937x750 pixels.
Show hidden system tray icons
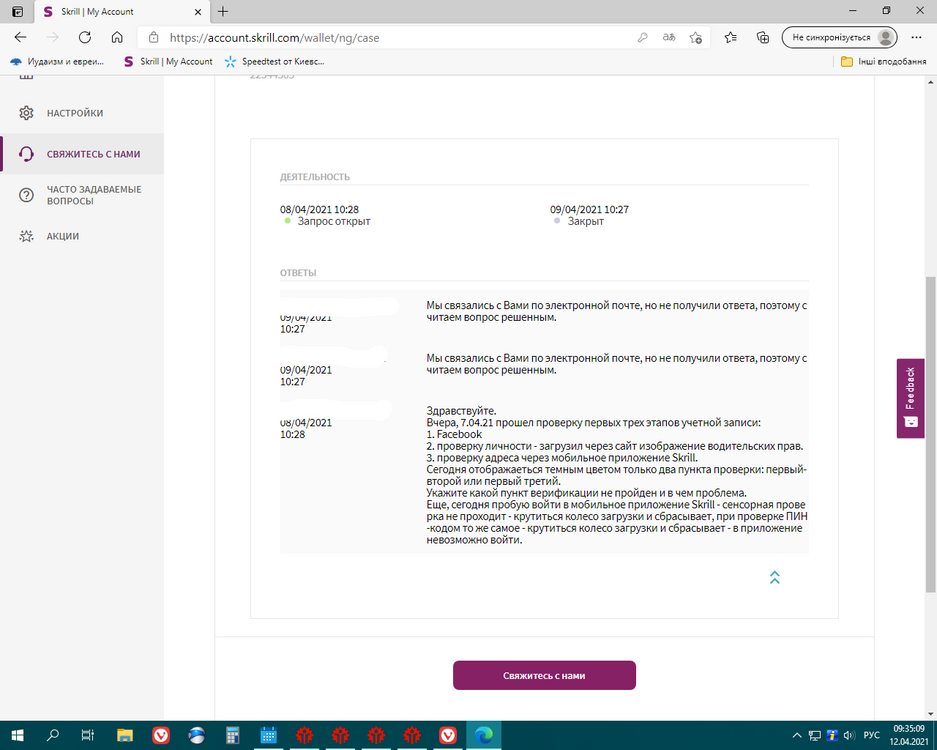click(797, 735)
